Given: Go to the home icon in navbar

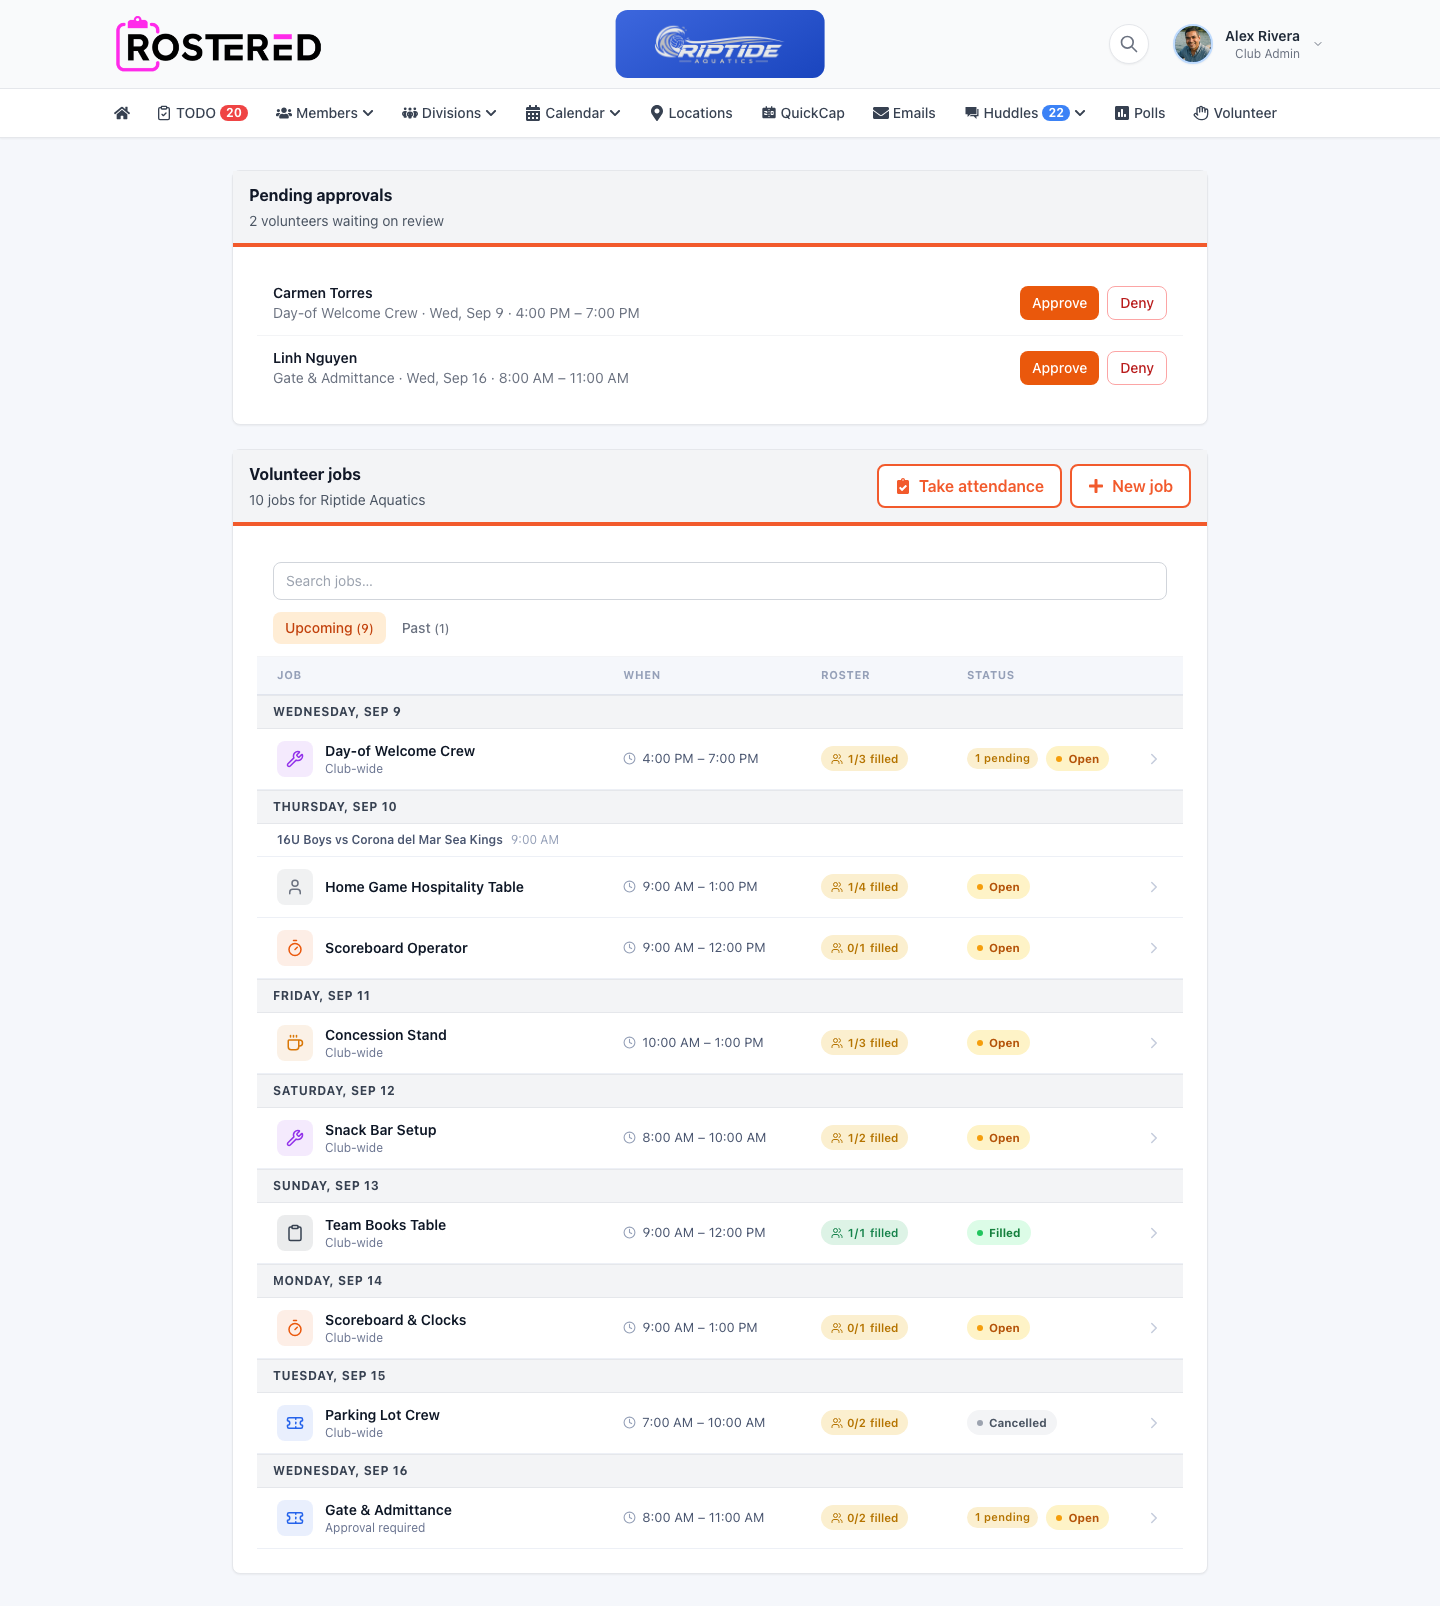Looking at the screenshot, I should click(x=122, y=113).
